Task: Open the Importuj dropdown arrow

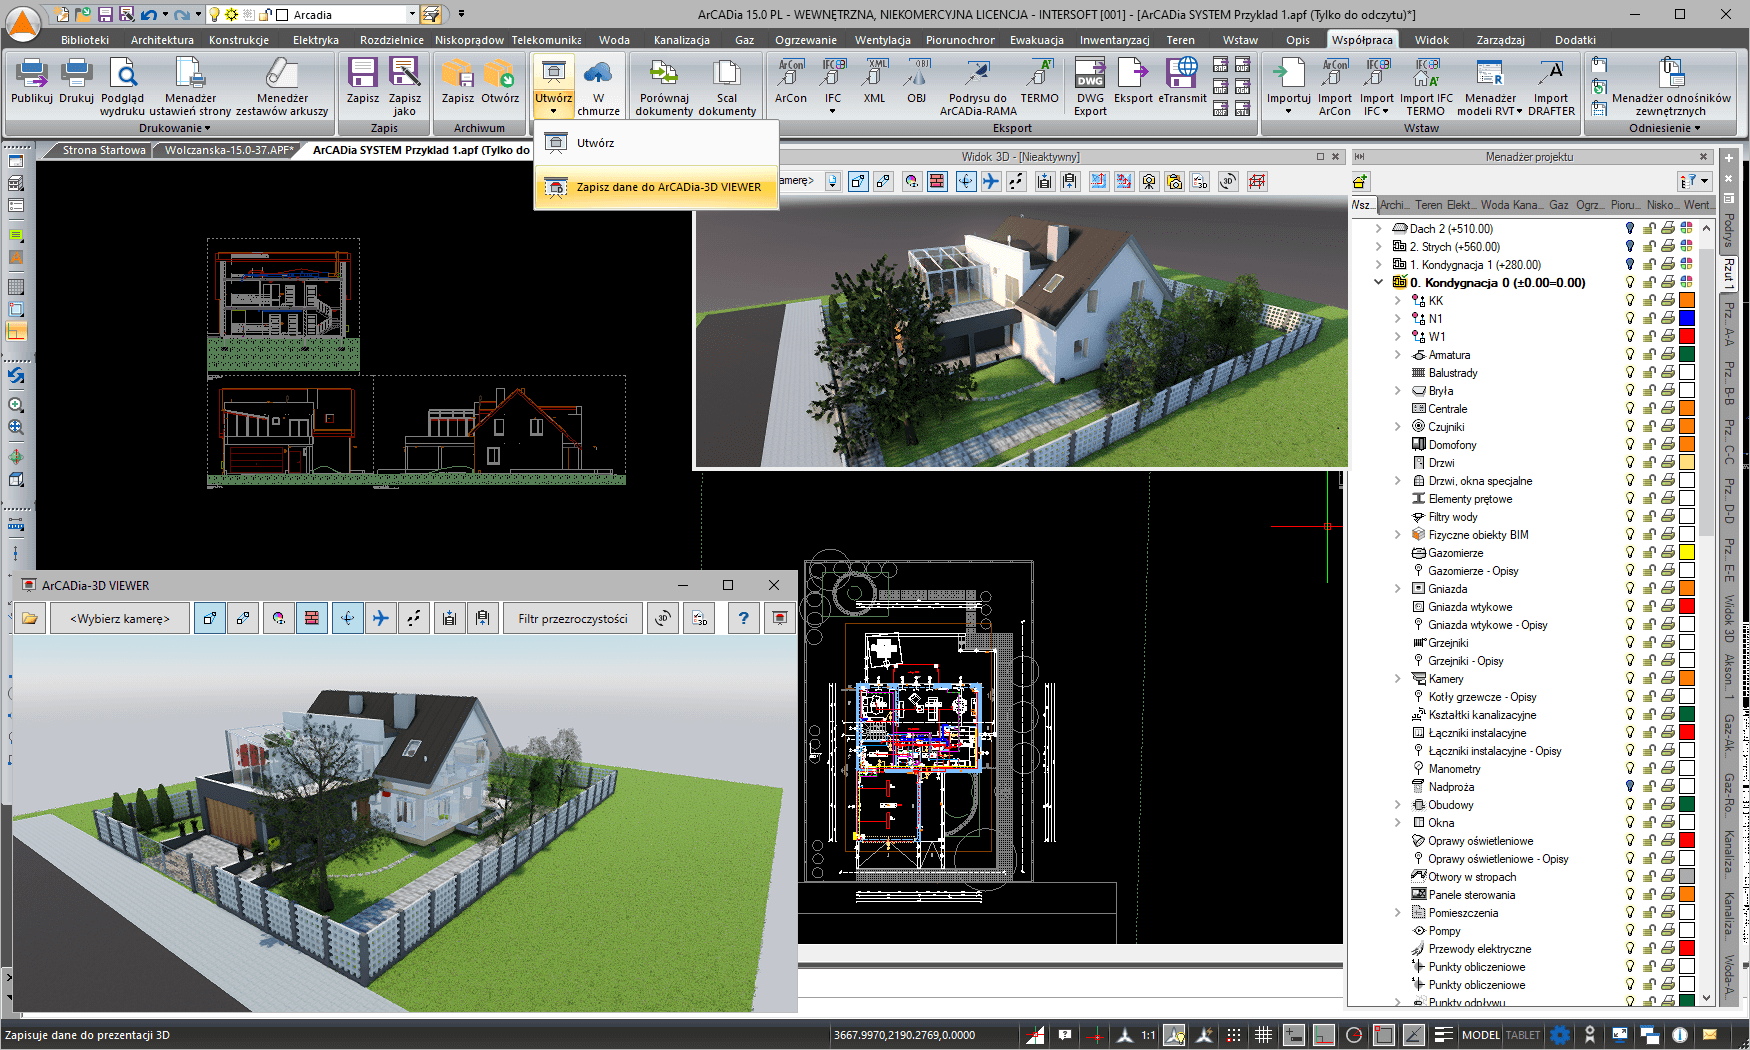Action: (1288, 111)
